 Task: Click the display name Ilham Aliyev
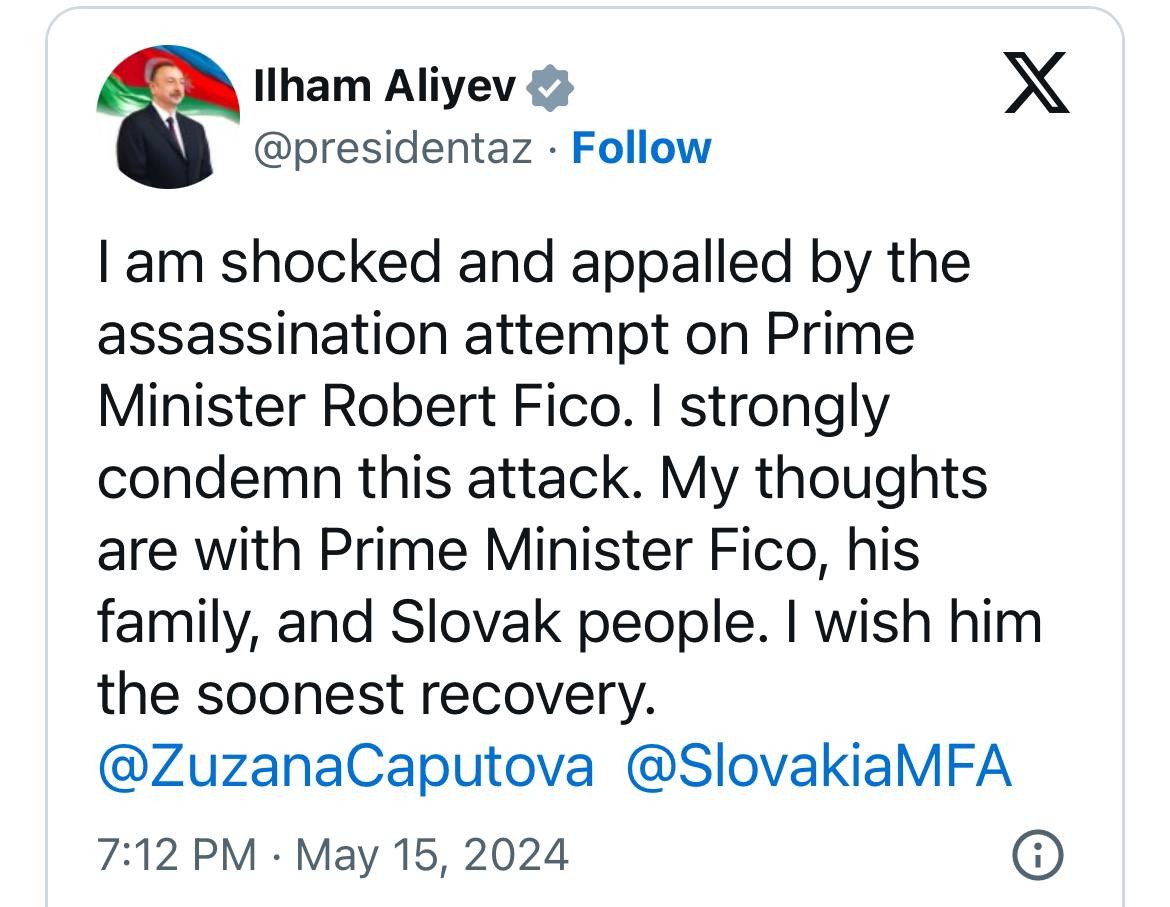point(385,87)
